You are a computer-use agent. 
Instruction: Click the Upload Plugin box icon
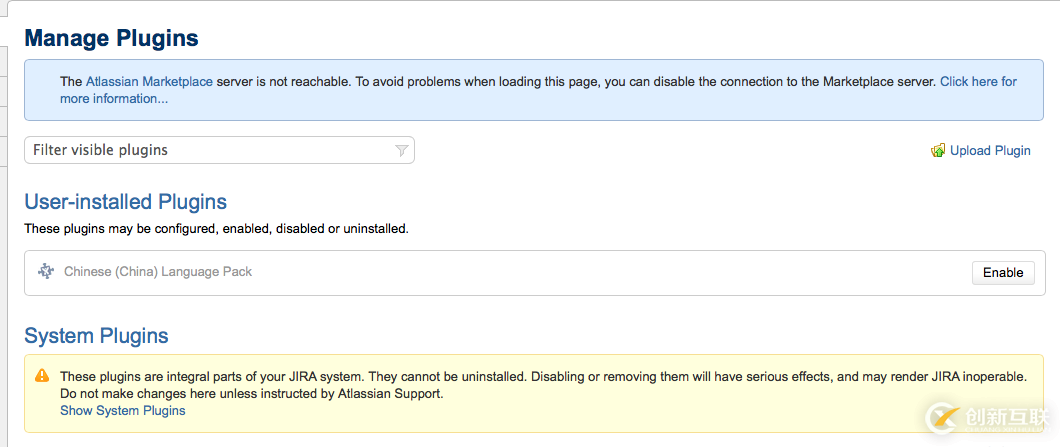tap(938, 150)
